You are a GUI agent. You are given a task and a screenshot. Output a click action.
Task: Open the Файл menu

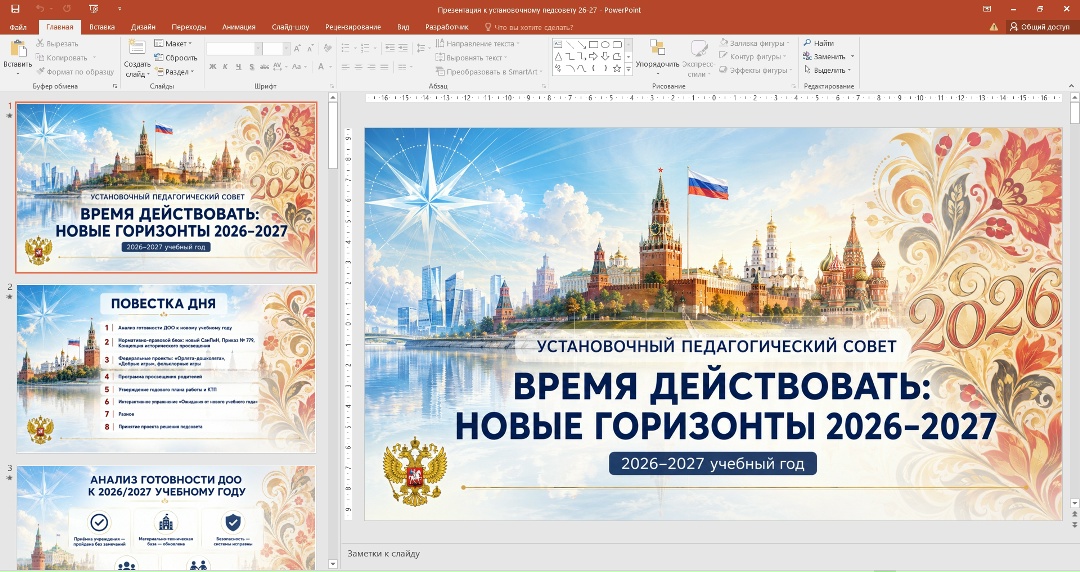tap(18, 27)
